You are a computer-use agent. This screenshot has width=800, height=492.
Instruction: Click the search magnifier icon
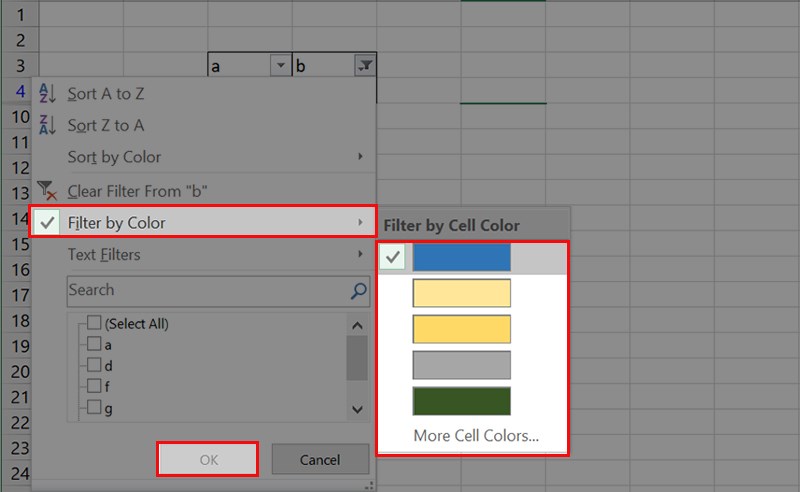[359, 291]
